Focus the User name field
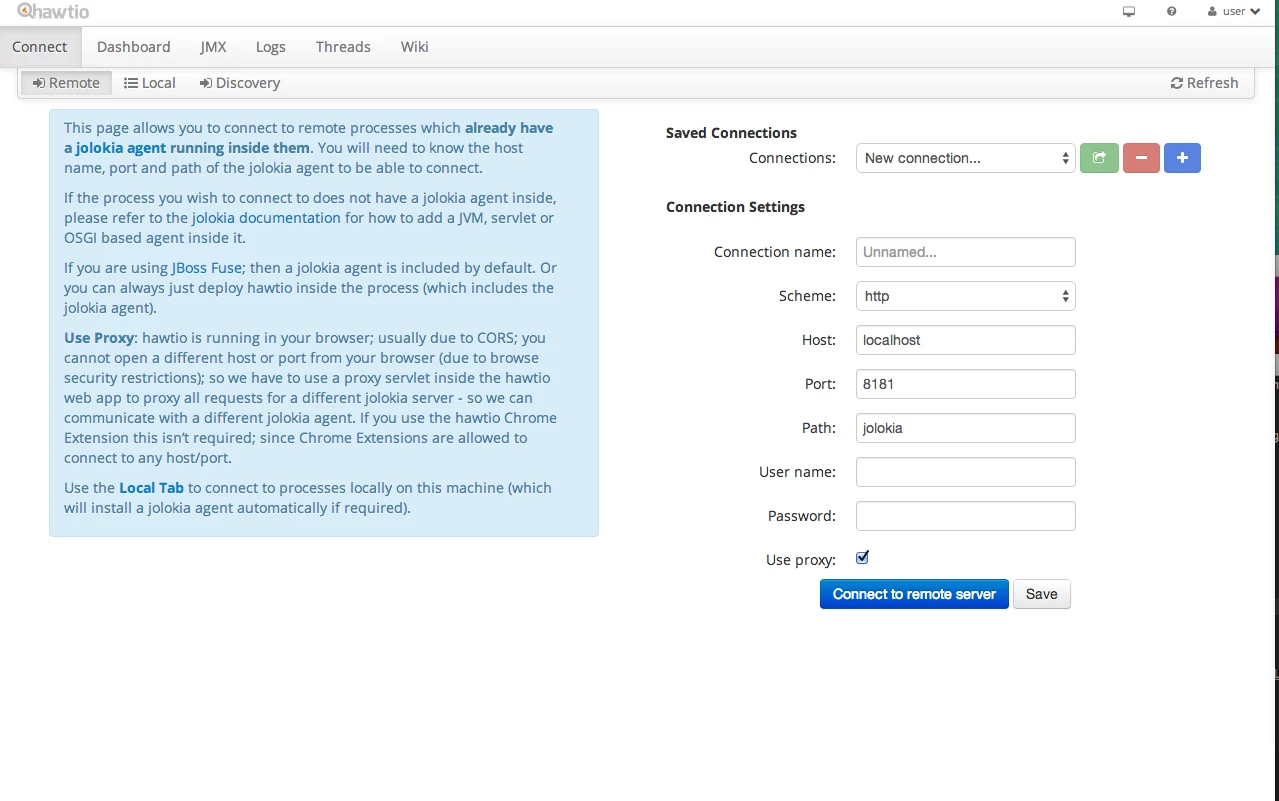This screenshot has width=1279, height=801. click(x=966, y=472)
